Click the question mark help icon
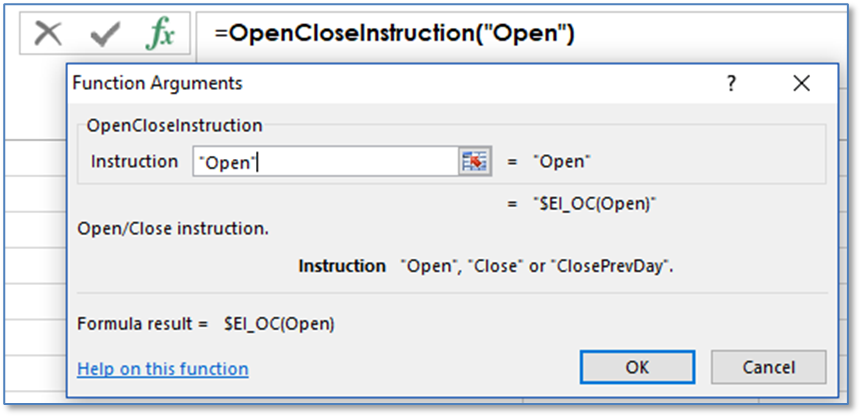Viewport: 862px width, 417px height. [x=731, y=84]
